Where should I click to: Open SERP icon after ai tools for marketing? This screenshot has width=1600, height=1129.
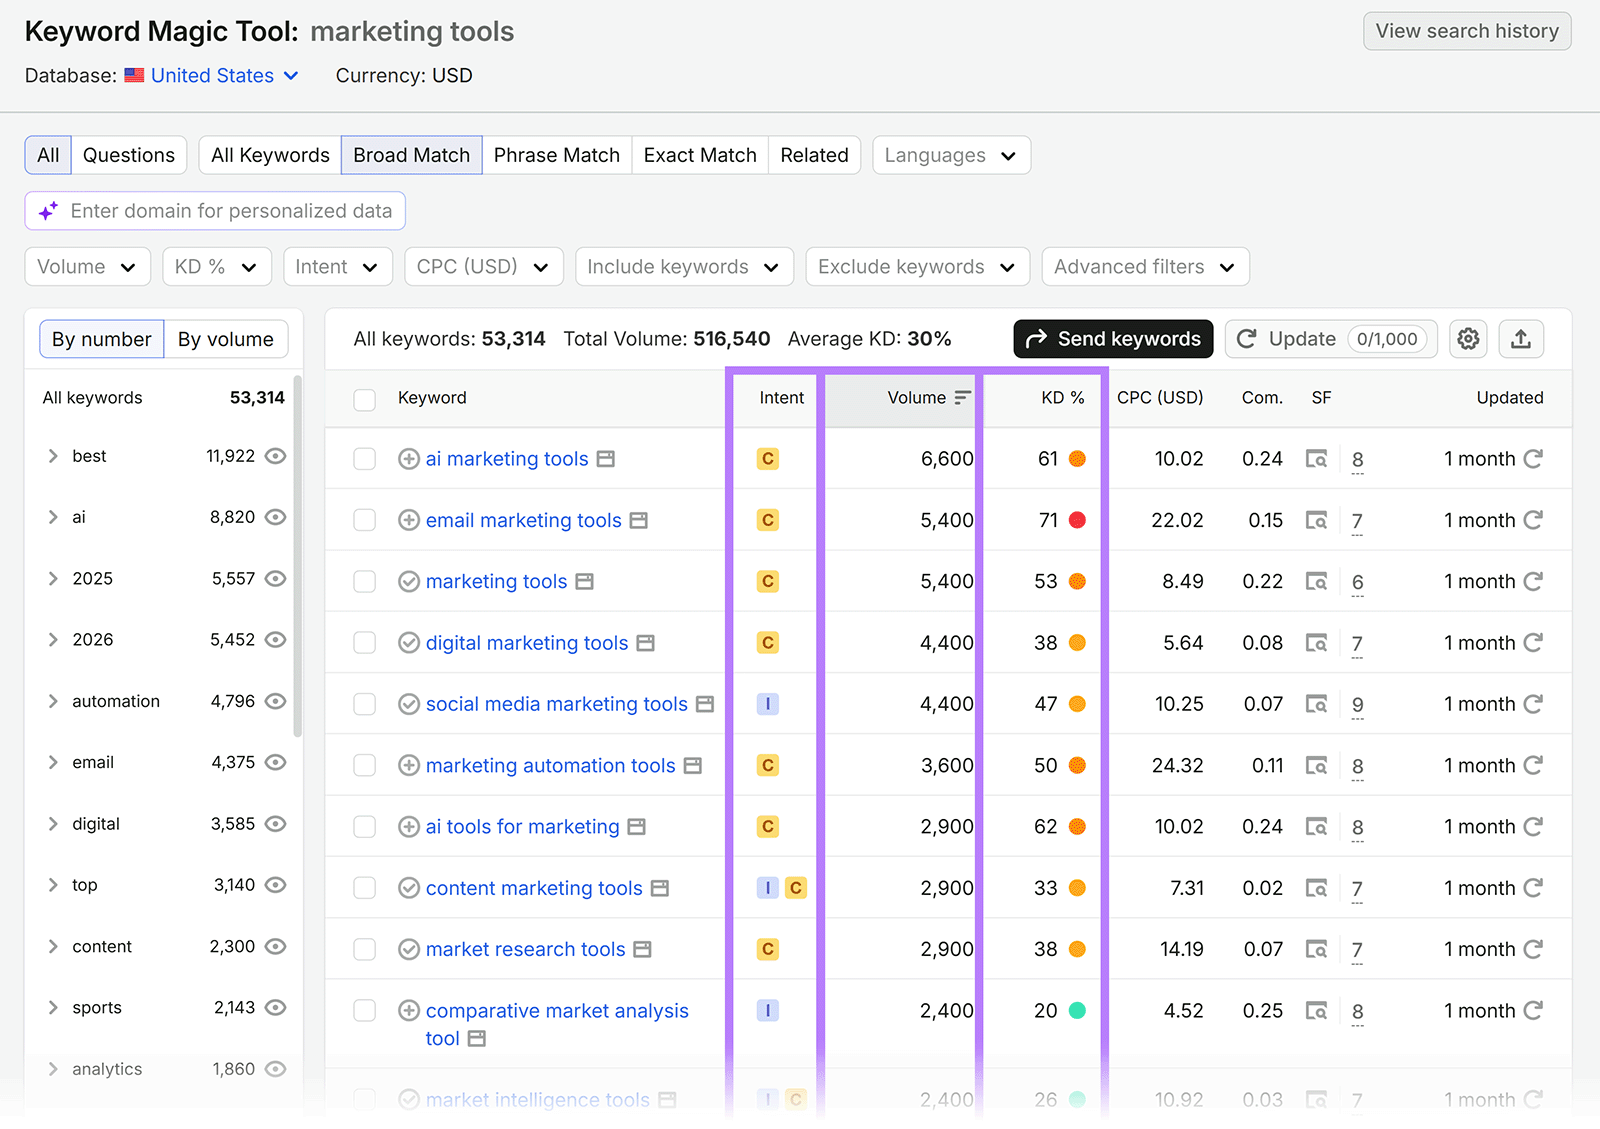[637, 827]
